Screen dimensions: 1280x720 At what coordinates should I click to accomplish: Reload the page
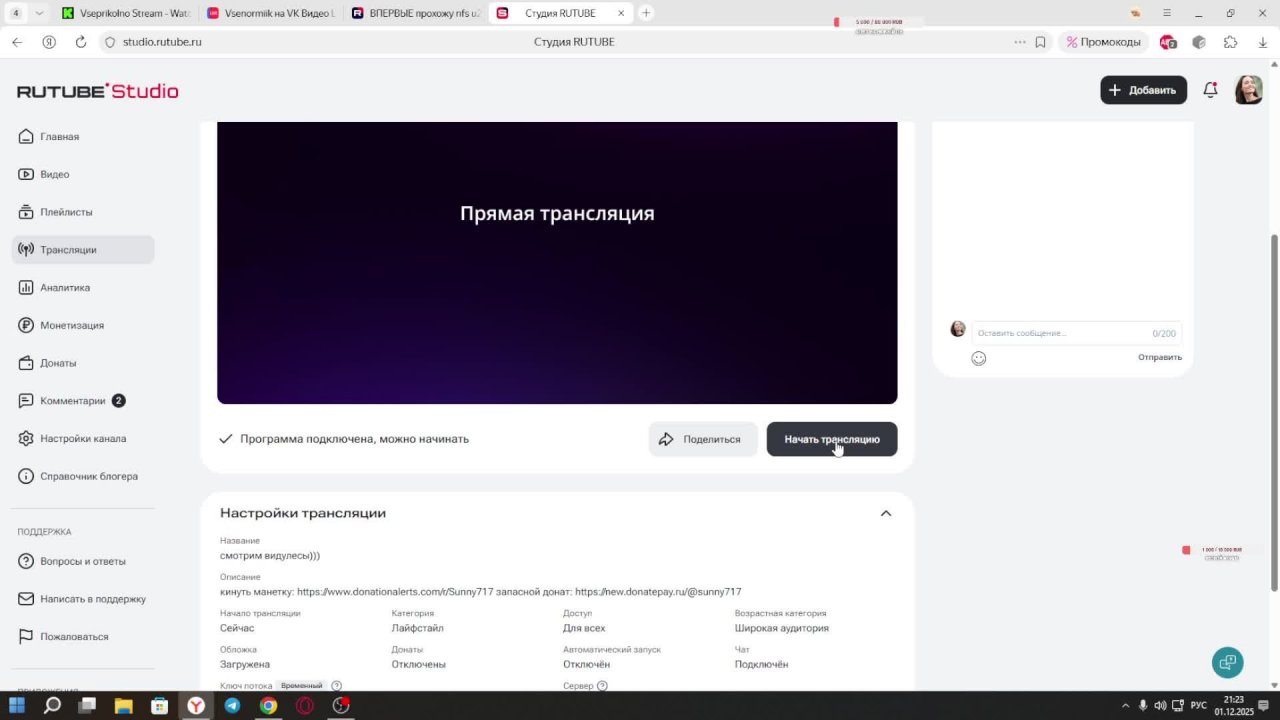click(x=81, y=42)
